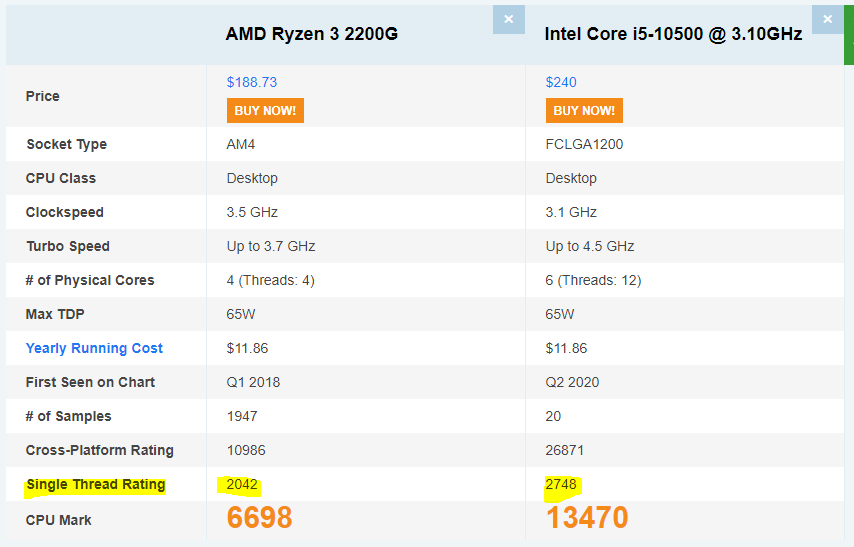Open the $188.73 price link
854x547 pixels.
pyautogui.click(x=252, y=82)
